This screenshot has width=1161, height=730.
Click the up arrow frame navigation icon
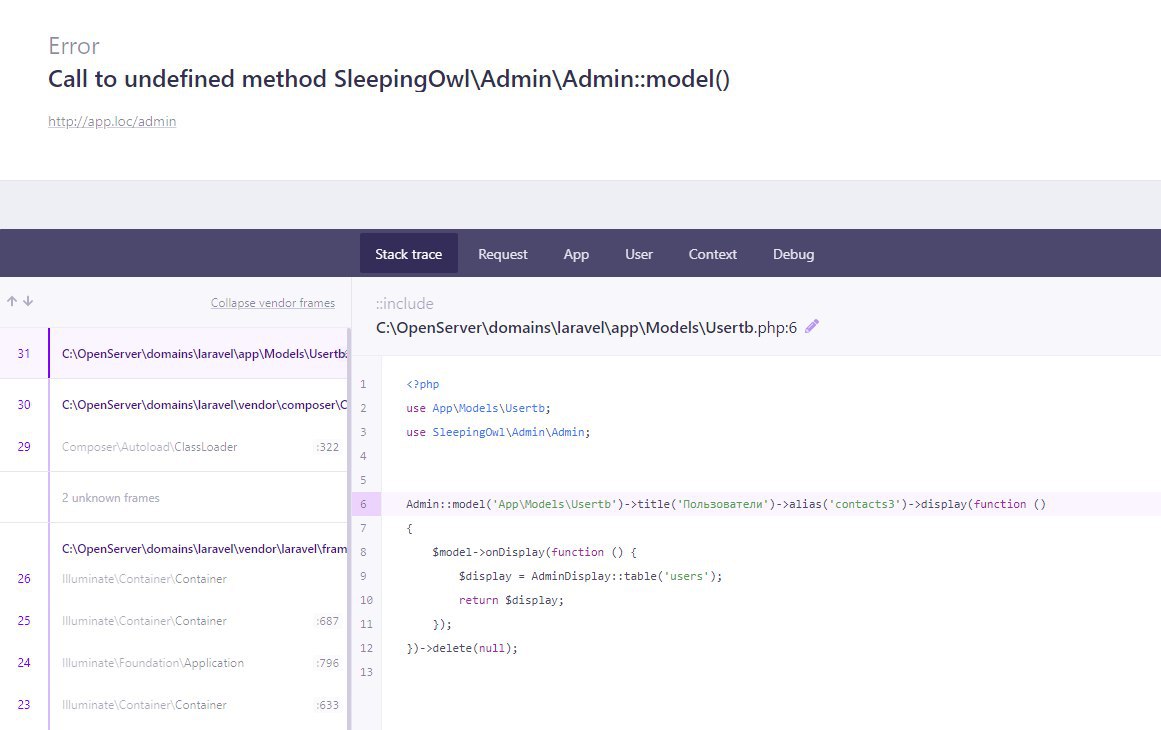click(12, 301)
